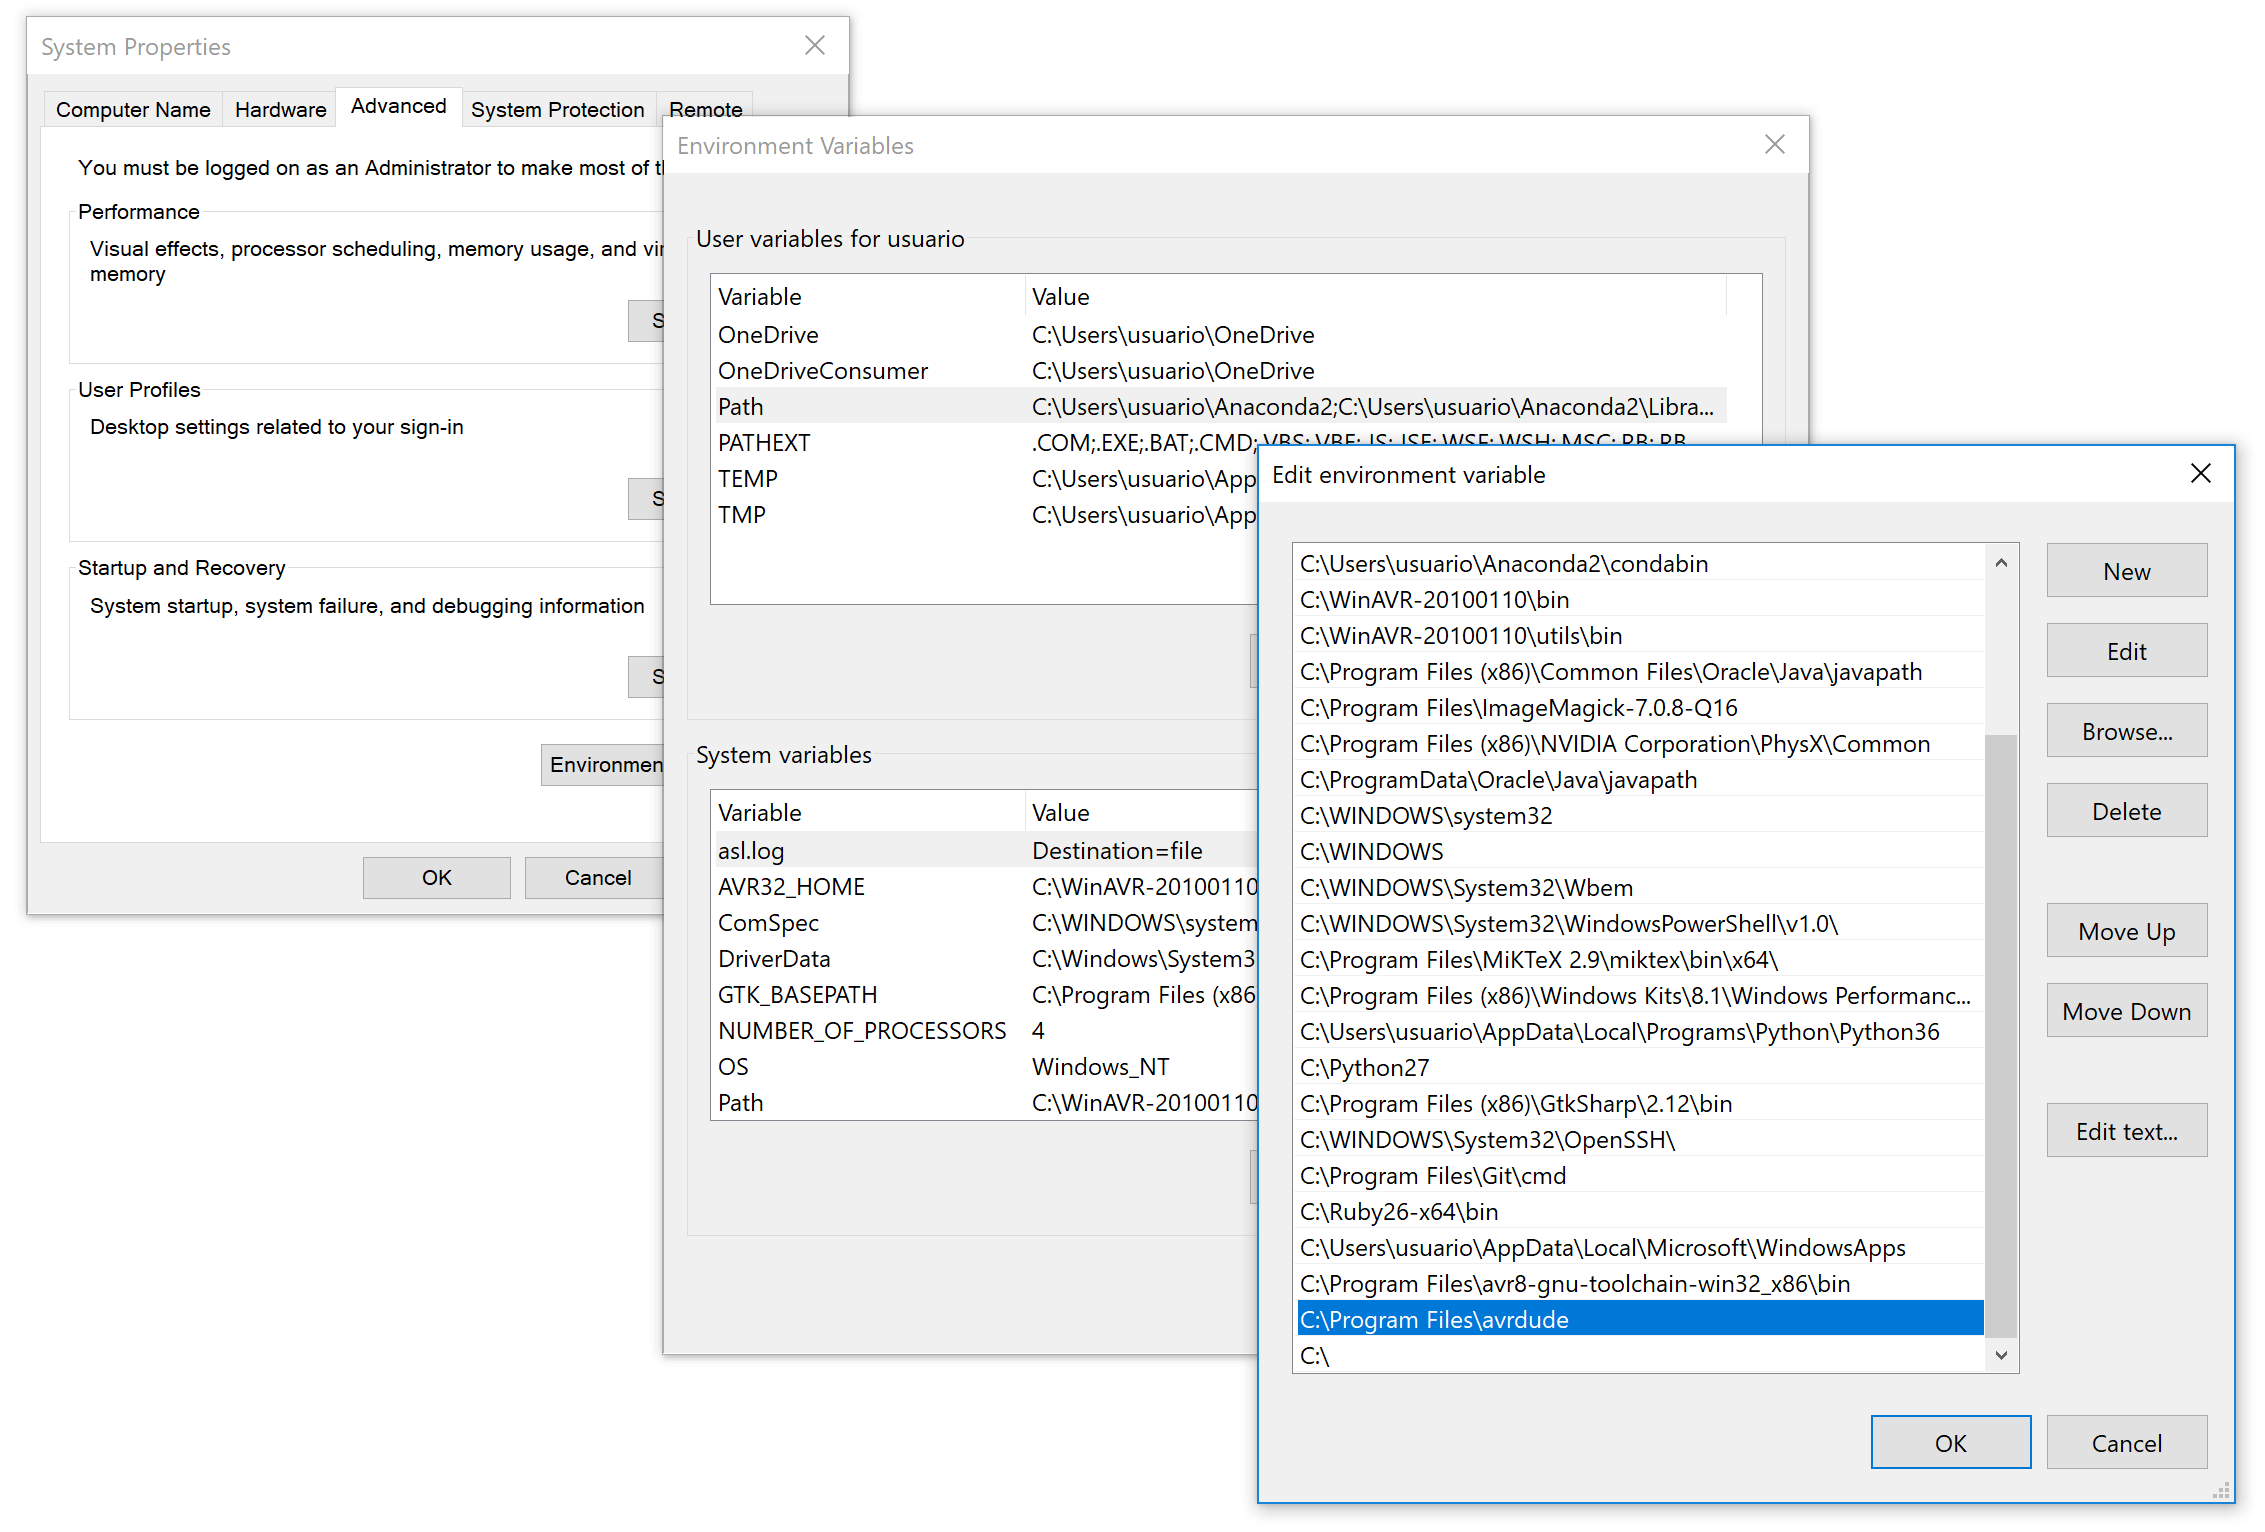
Task: Select the C:\Program Files\Git\cmd entry
Action: pos(1433,1175)
